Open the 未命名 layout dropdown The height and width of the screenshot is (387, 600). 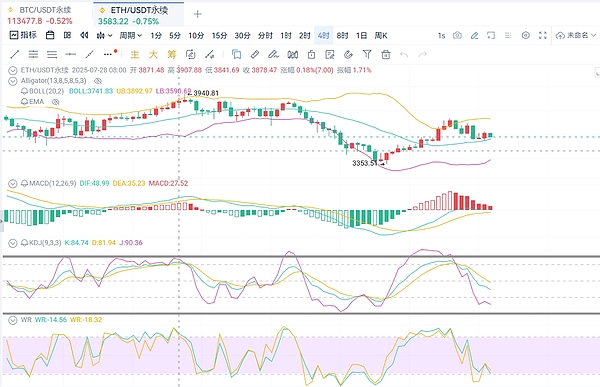click(x=576, y=35)
